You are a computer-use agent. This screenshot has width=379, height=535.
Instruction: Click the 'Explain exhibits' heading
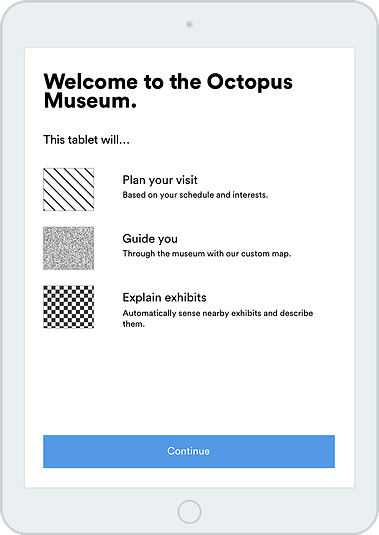[x=164, y=298]
